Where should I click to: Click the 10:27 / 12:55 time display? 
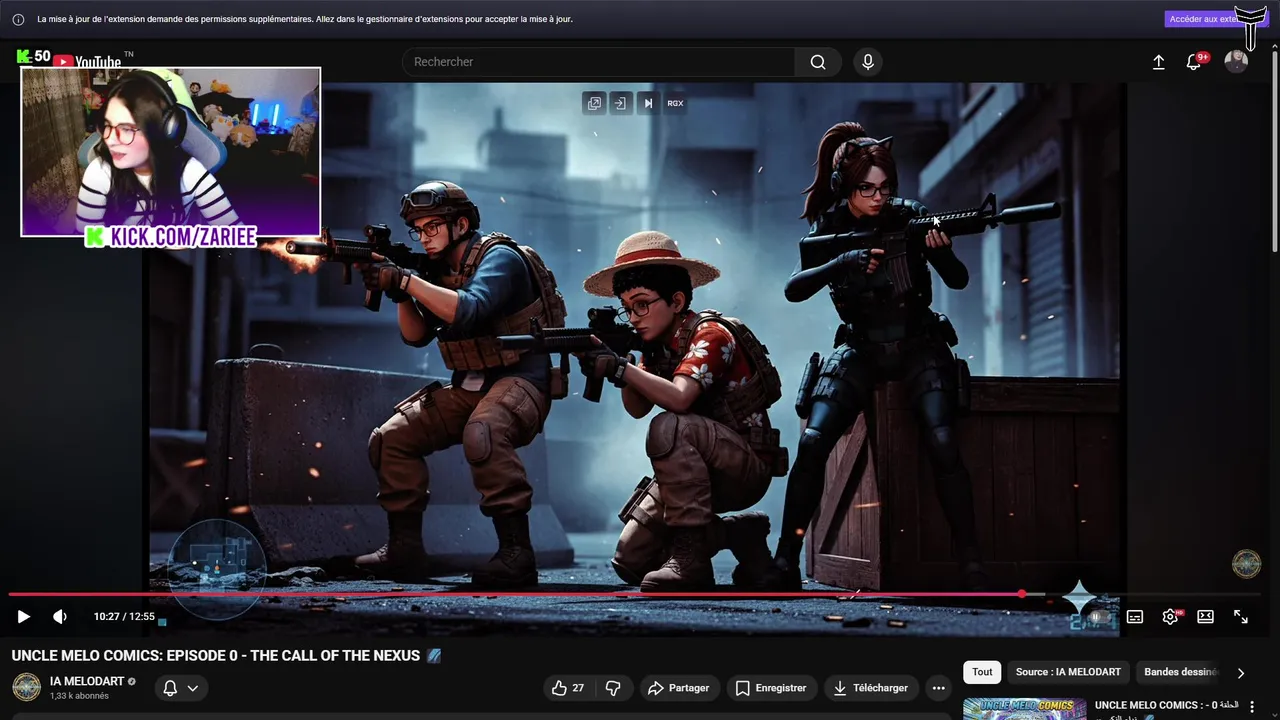(x=124, y=617)
